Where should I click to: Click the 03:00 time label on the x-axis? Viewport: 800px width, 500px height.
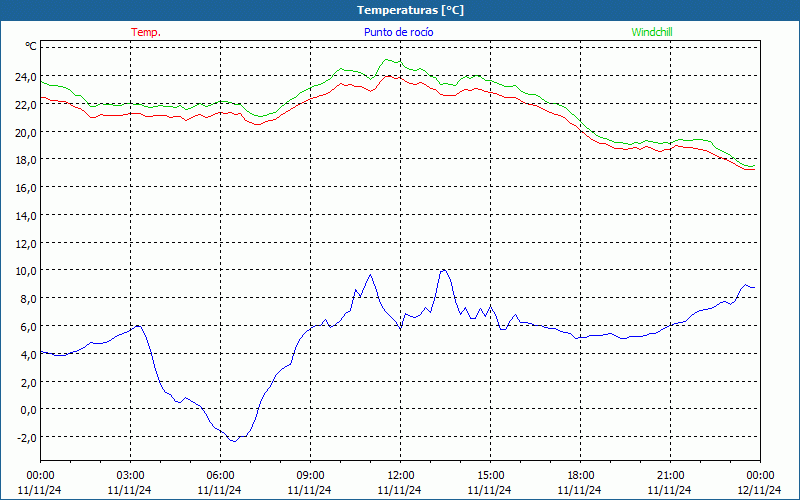[x=130, y=476]
